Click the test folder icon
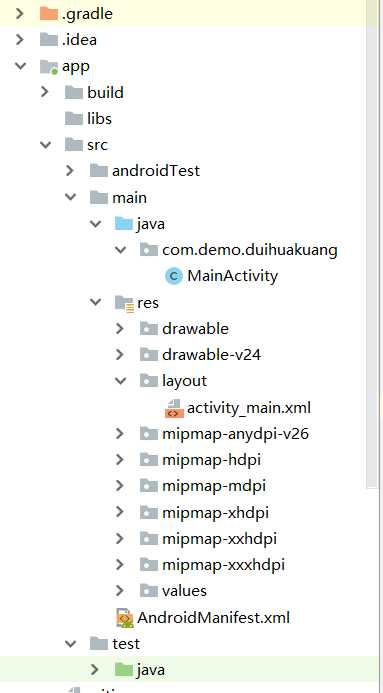383x693 pixels. [x=99, y=644]
